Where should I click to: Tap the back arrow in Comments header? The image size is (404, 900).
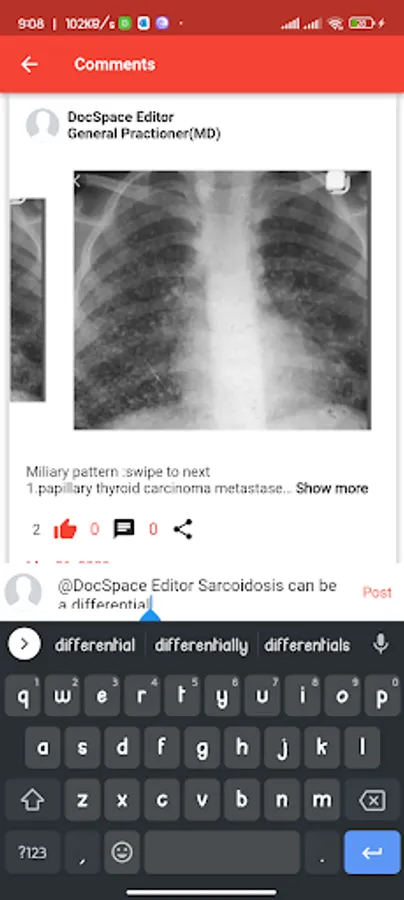(x=29, y=64)
